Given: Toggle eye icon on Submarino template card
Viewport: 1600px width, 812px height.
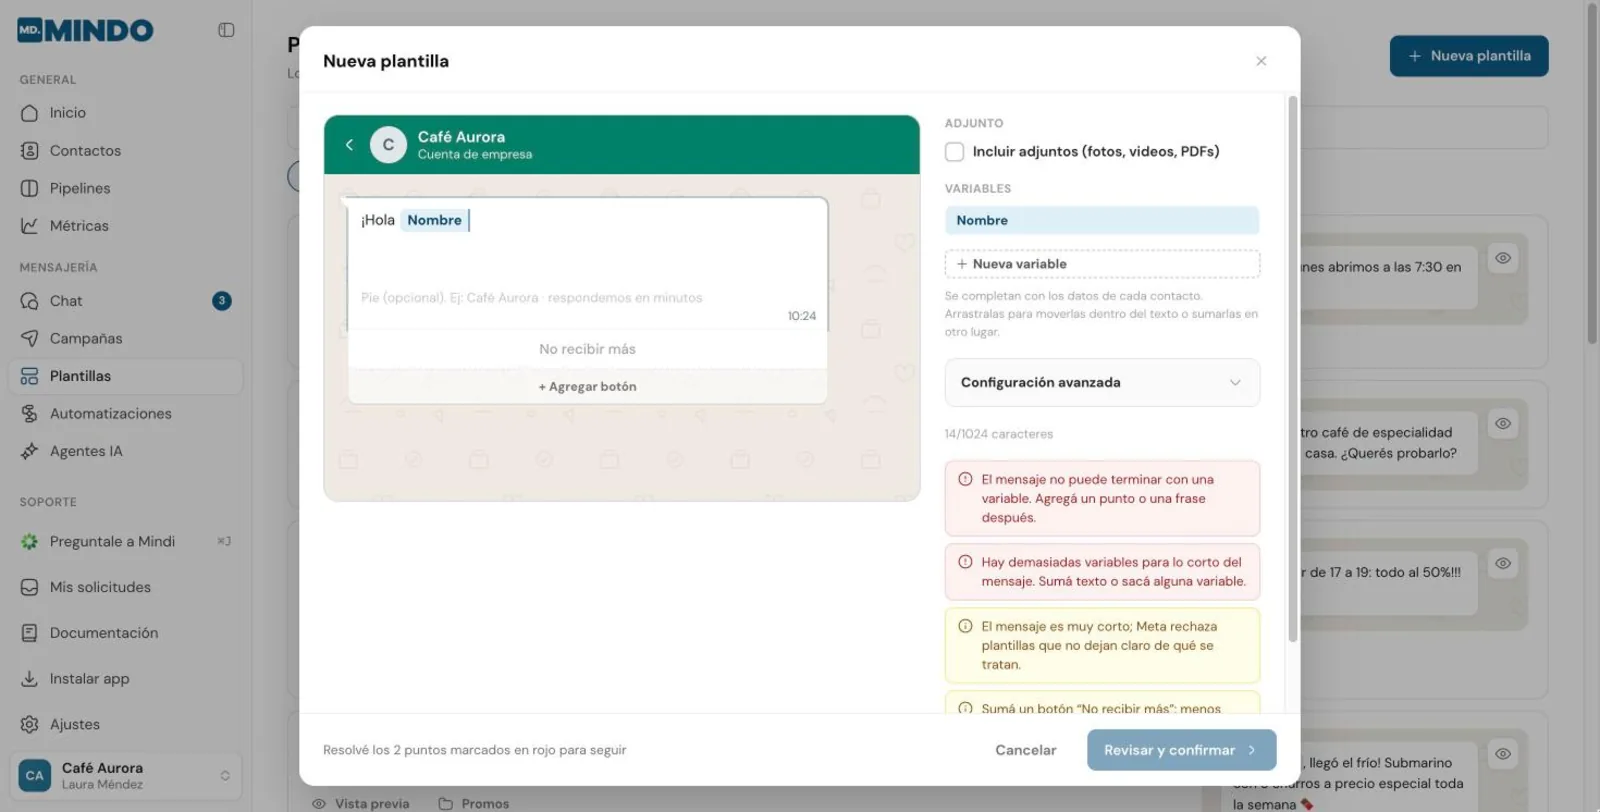Looking at the screenshot, I should click(1502, 754).
